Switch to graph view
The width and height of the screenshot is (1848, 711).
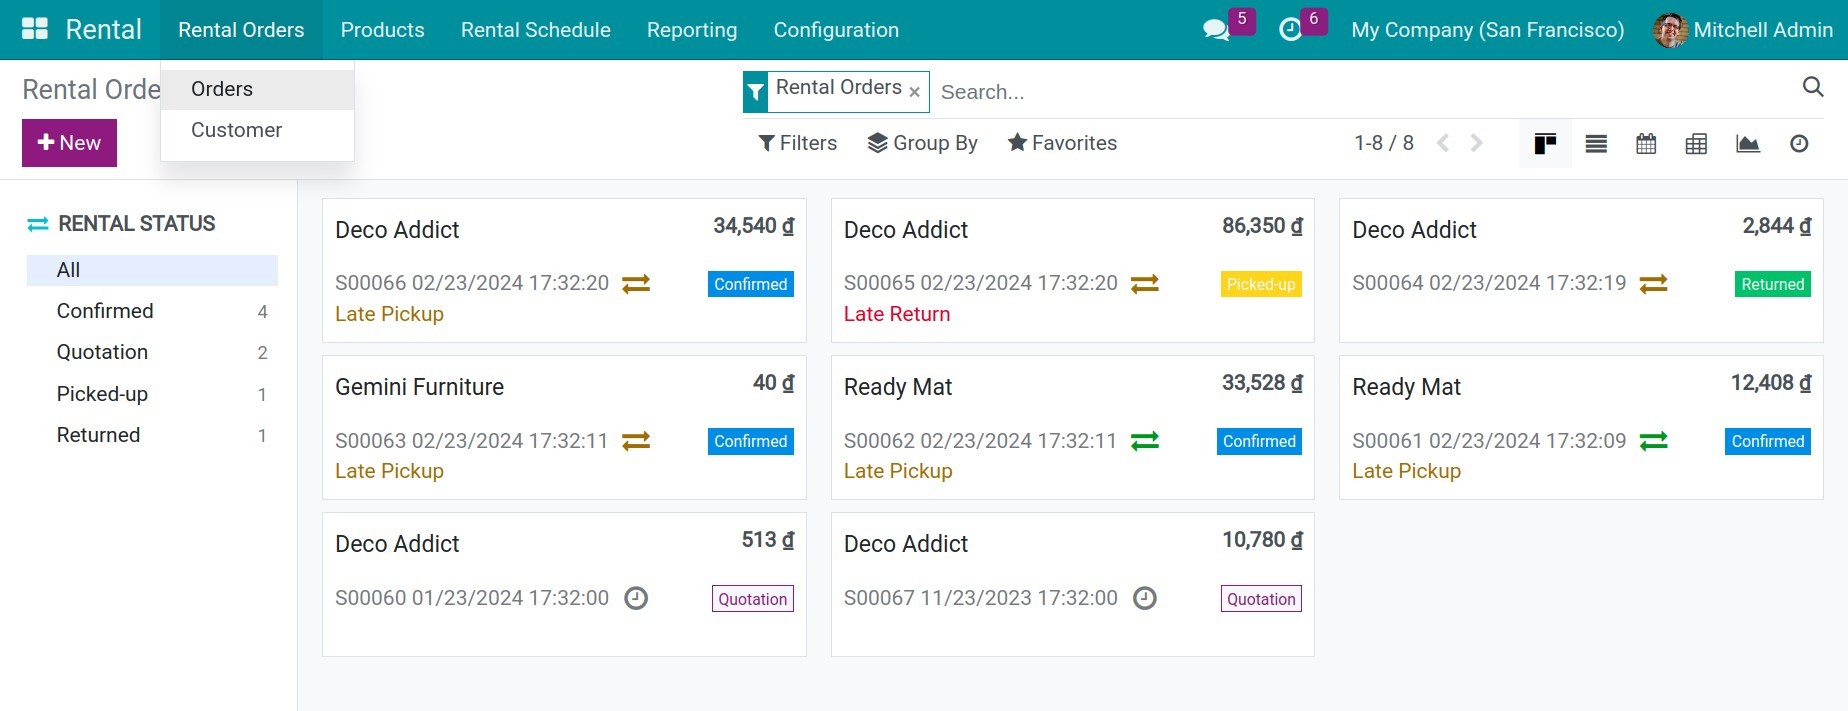click(1747, 144)
